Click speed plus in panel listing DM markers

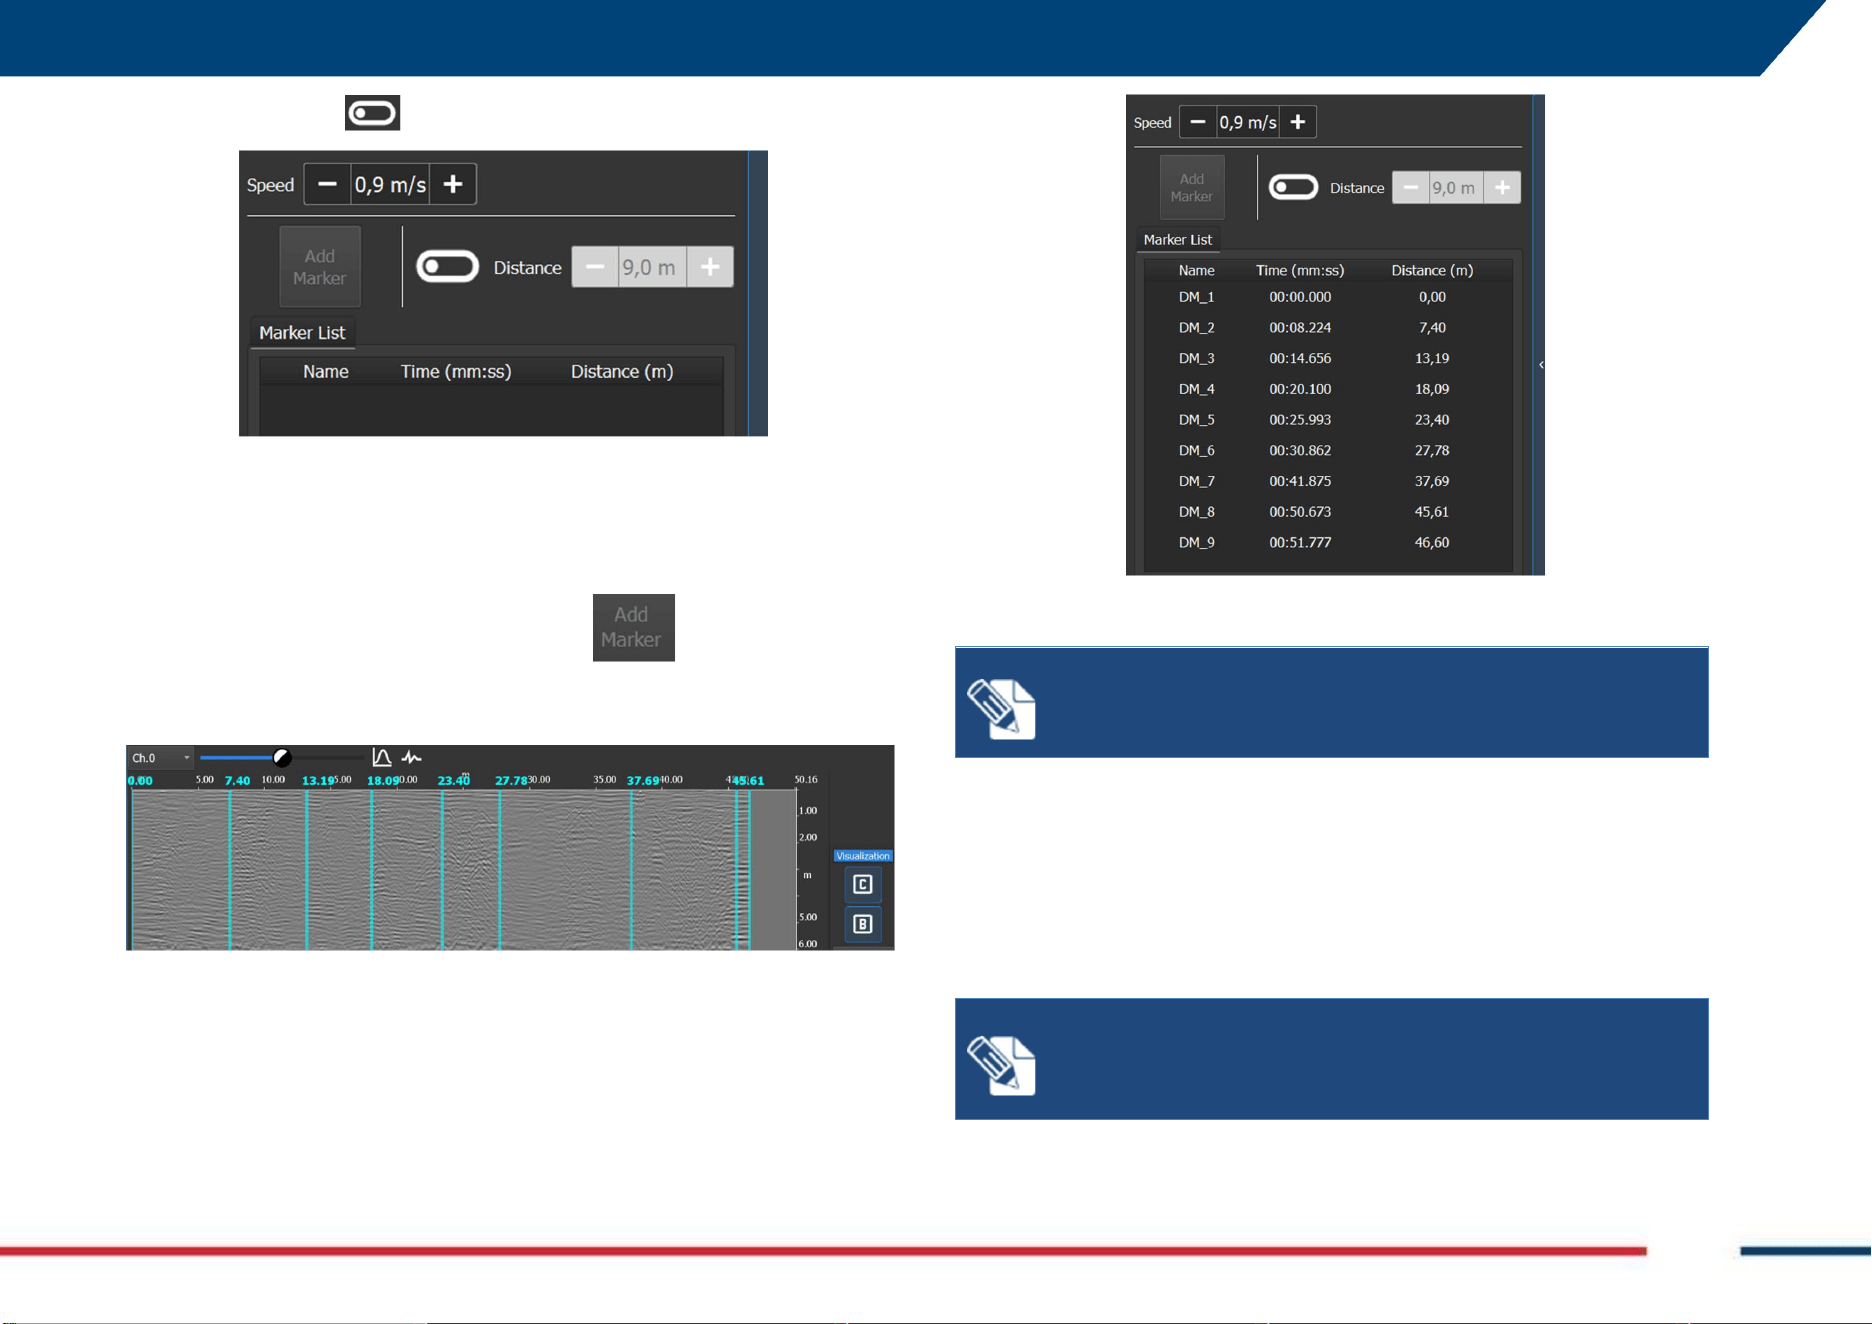1298,122
